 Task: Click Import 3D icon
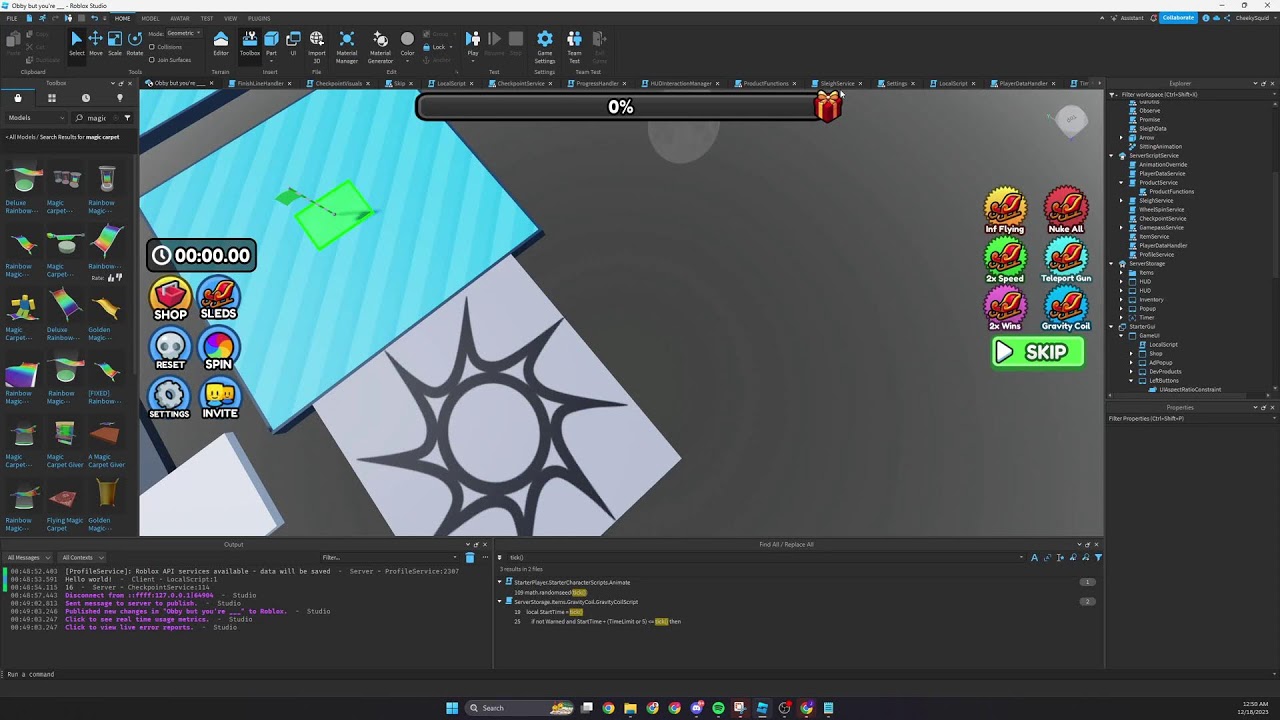[316, 45]
